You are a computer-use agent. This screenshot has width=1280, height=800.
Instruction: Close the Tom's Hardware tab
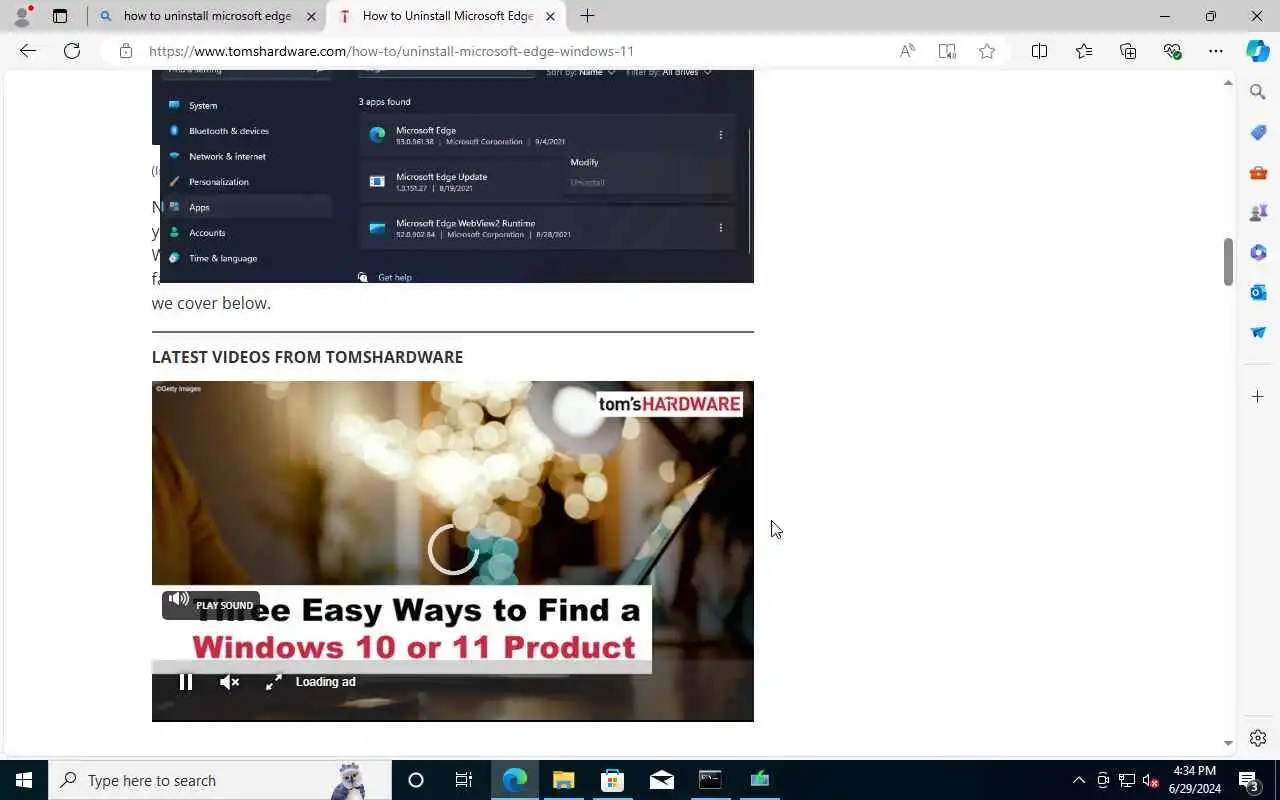[550, 16]
